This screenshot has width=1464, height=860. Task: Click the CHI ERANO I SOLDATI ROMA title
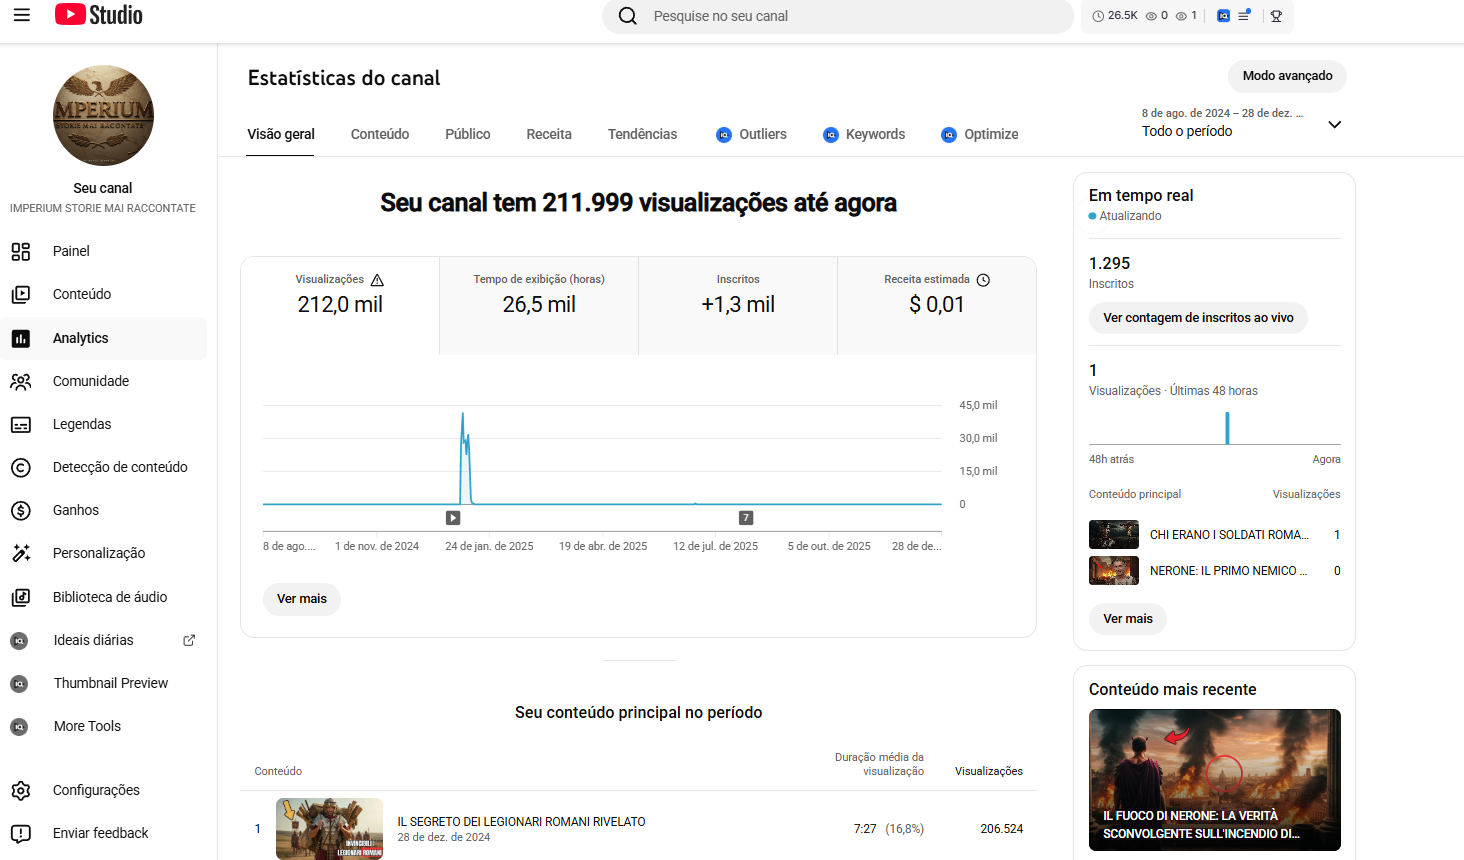tap(1229, 535)
